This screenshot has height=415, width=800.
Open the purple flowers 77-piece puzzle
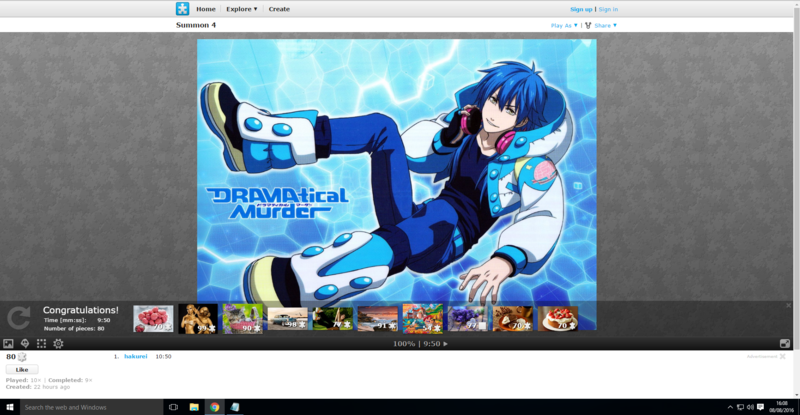point(467,319)
